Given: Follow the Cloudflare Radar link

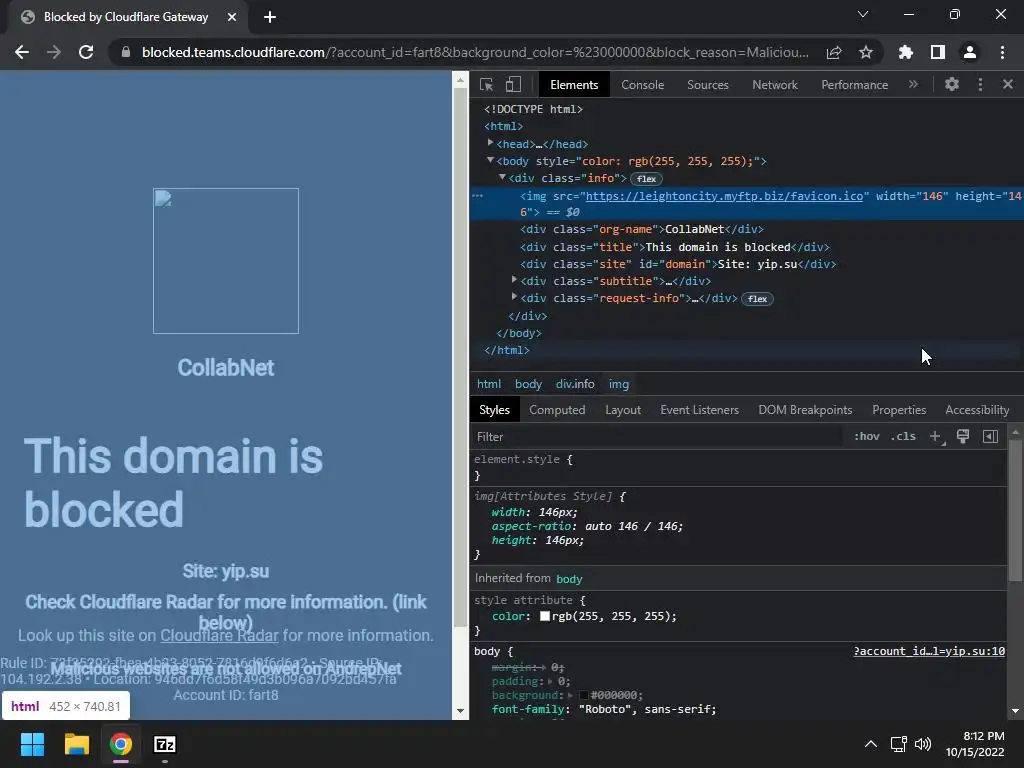Looking at the screenshot, I should click(219, 635).
